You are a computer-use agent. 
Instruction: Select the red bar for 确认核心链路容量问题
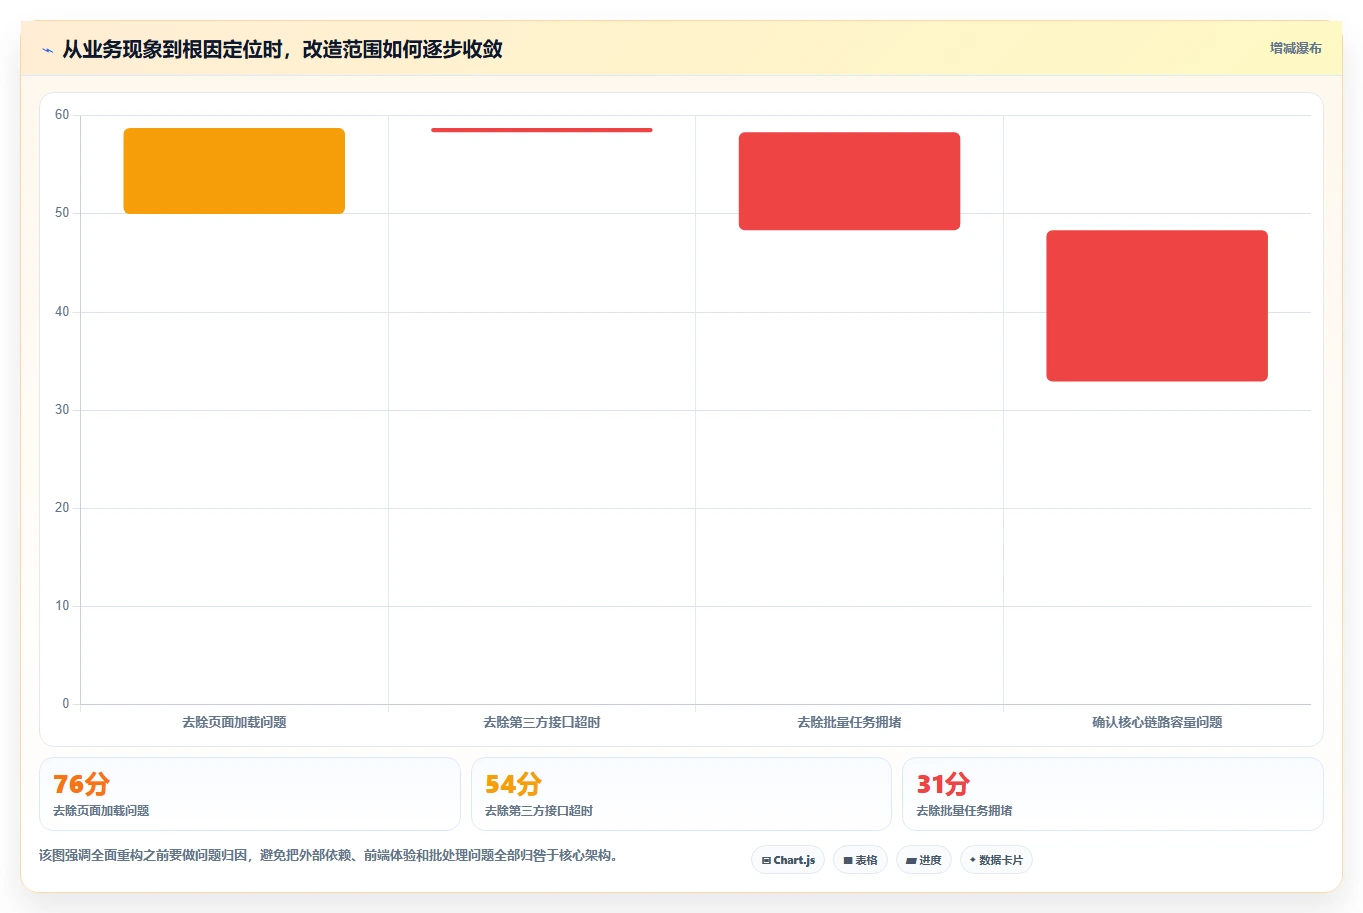(x=1157, y=306)
